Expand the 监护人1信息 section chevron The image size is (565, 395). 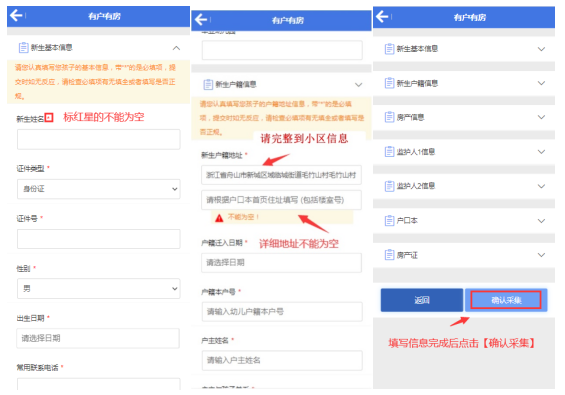541,152
